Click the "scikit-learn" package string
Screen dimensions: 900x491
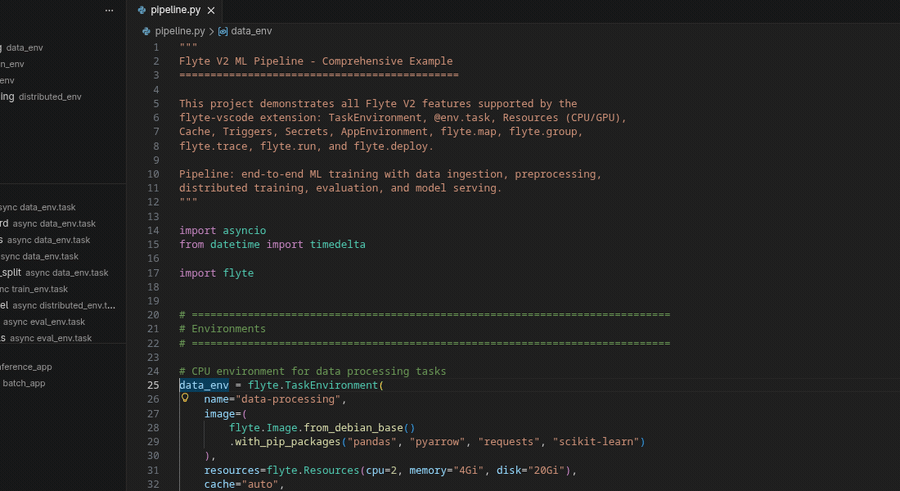pos(596,442)
